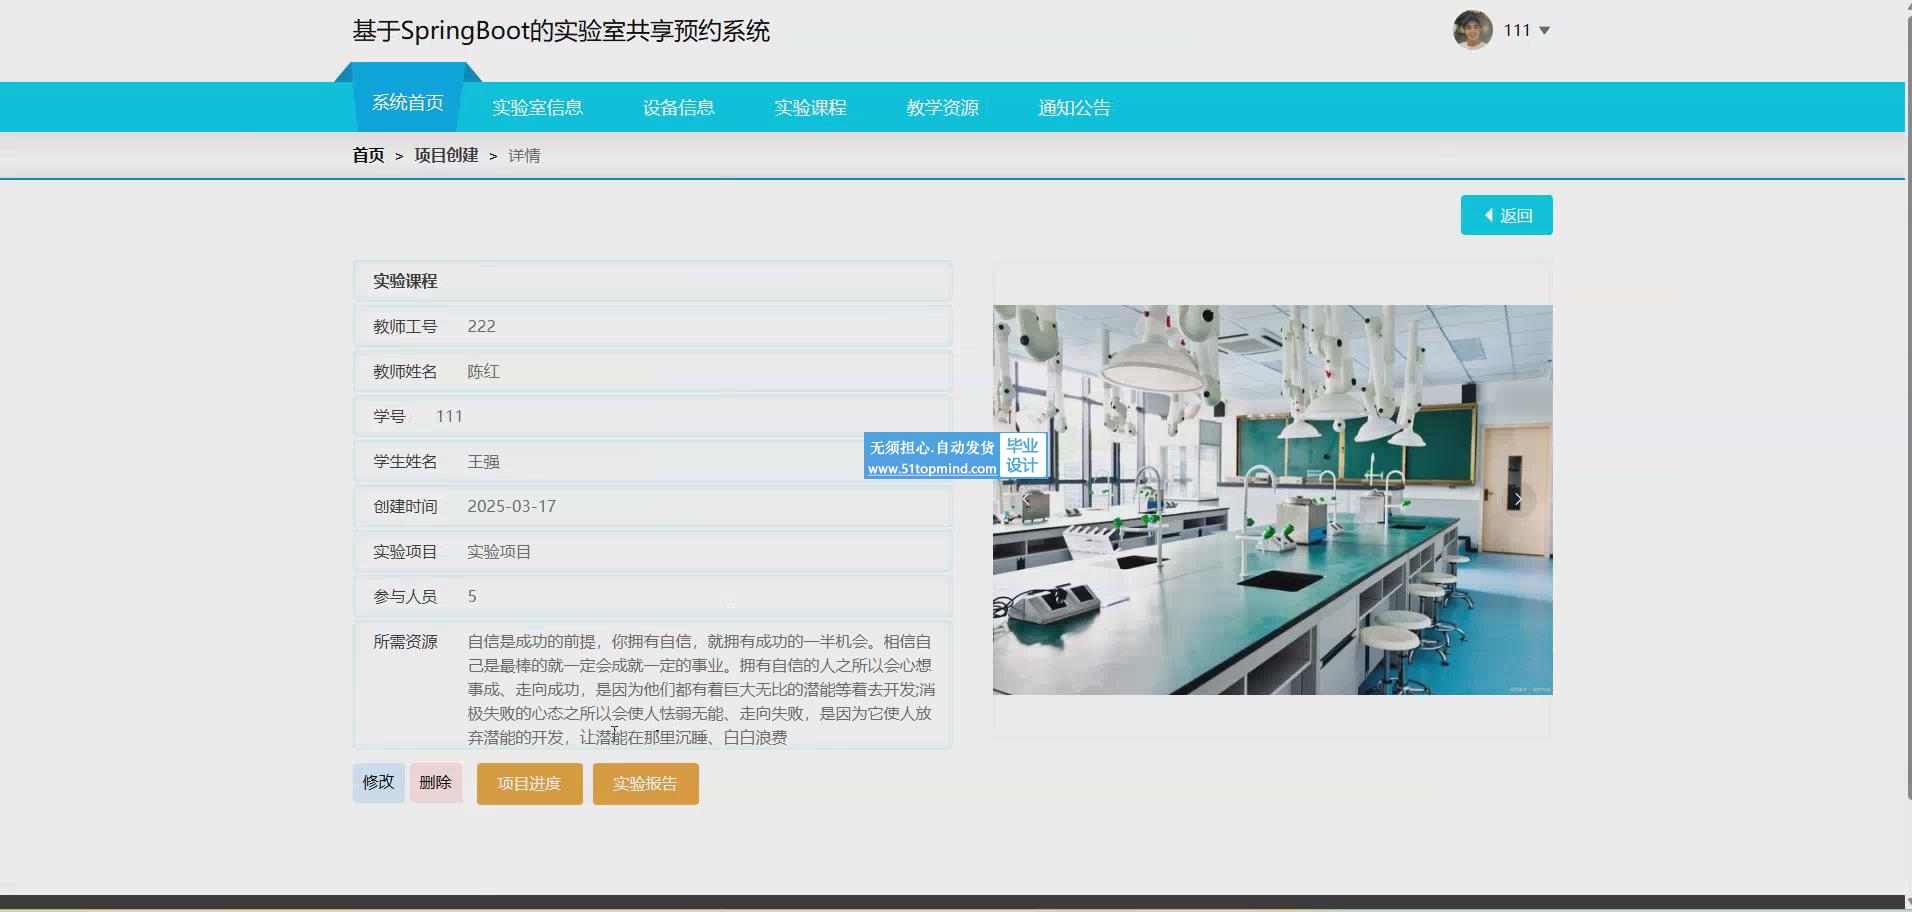The height and width of the screenshot is (912, 1912).
Task: Click the 项目创建 breadcrumb link
Action: [x=446, y=155]
